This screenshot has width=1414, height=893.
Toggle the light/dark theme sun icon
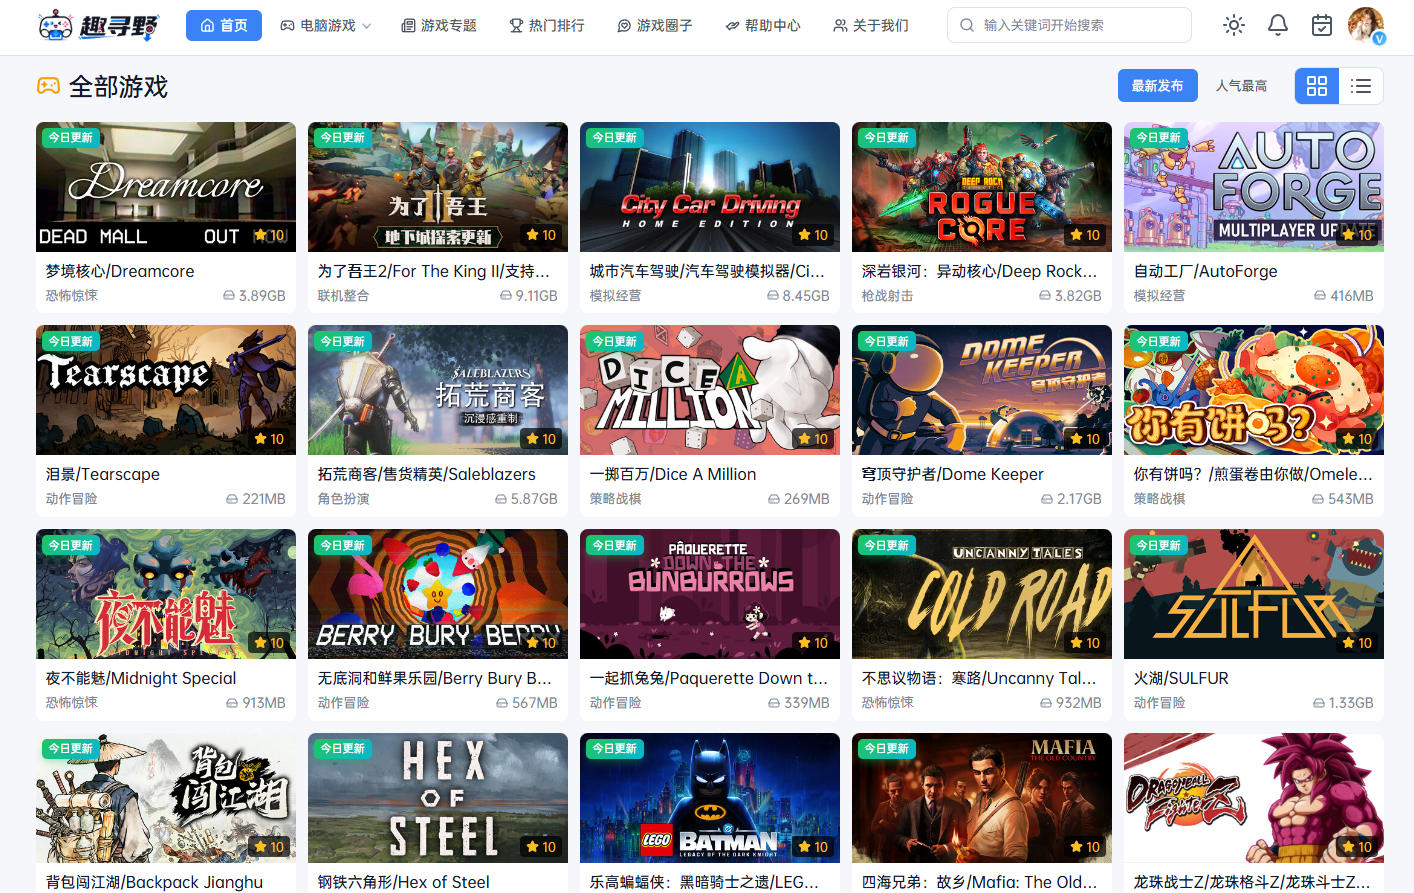pos(1234,25)
